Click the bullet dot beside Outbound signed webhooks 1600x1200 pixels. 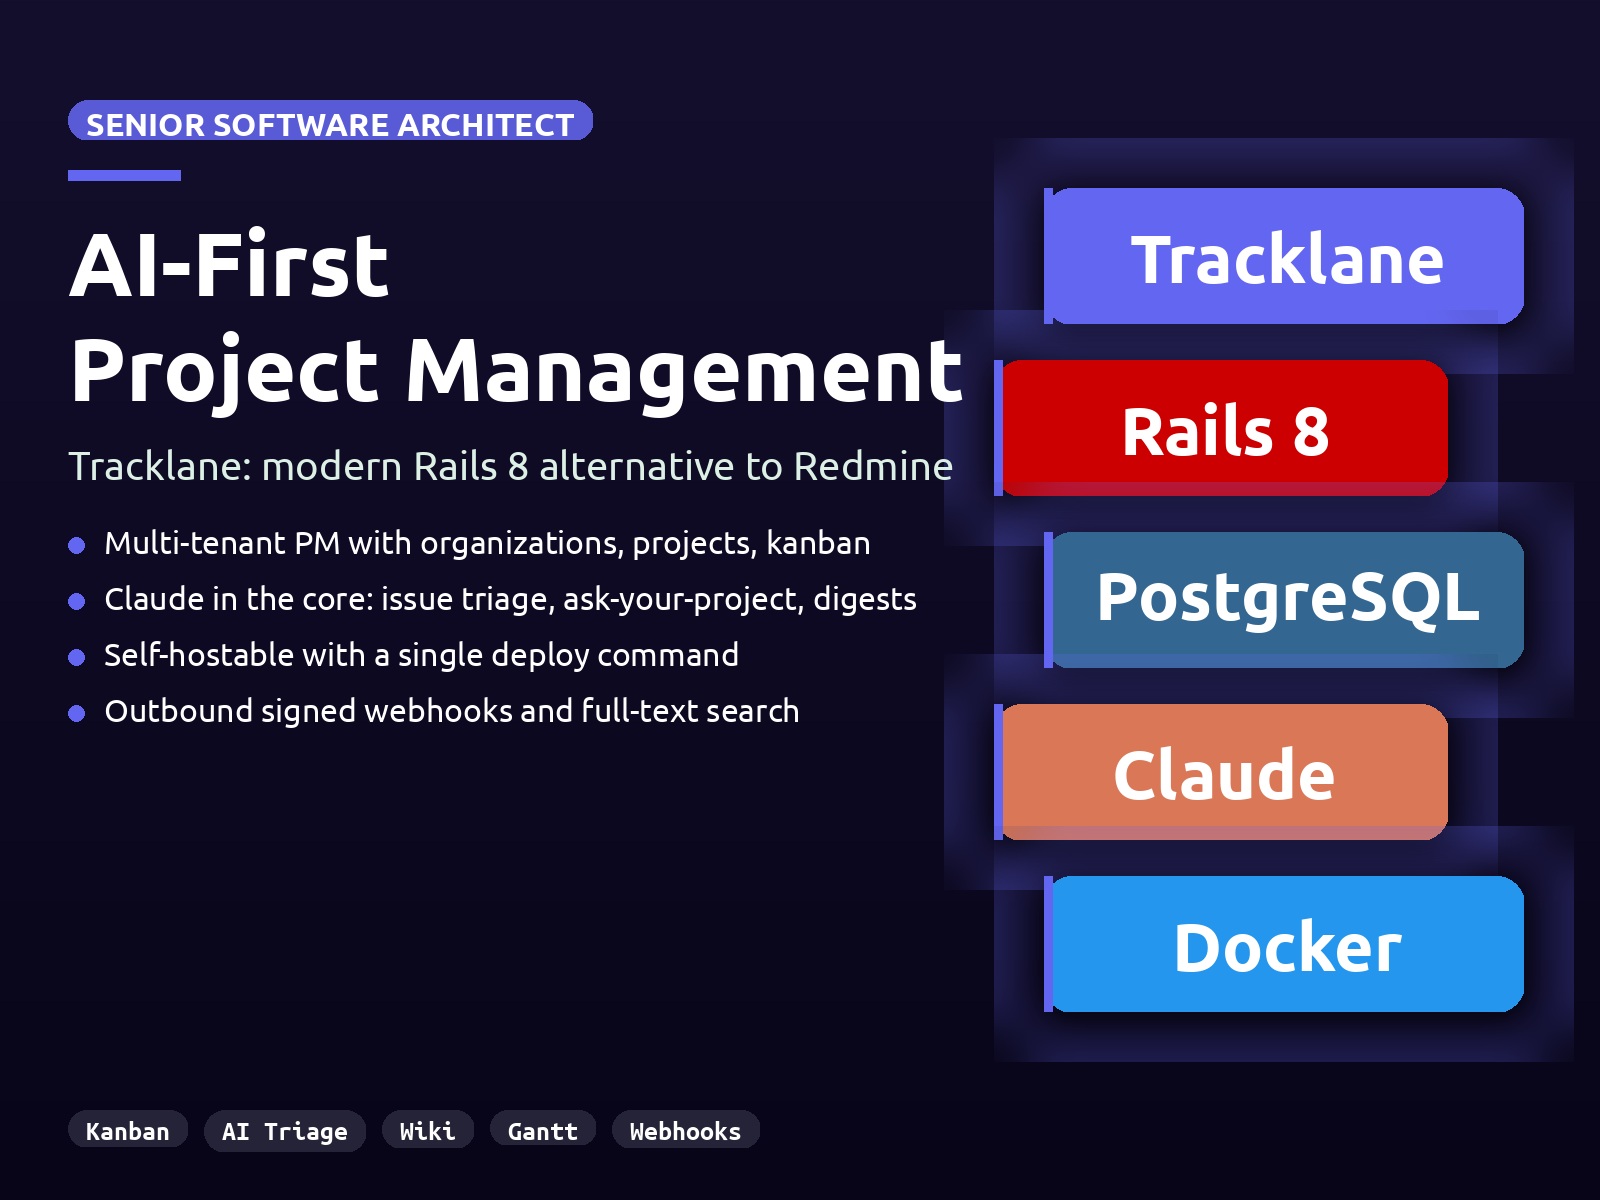[x=77, y=713]
